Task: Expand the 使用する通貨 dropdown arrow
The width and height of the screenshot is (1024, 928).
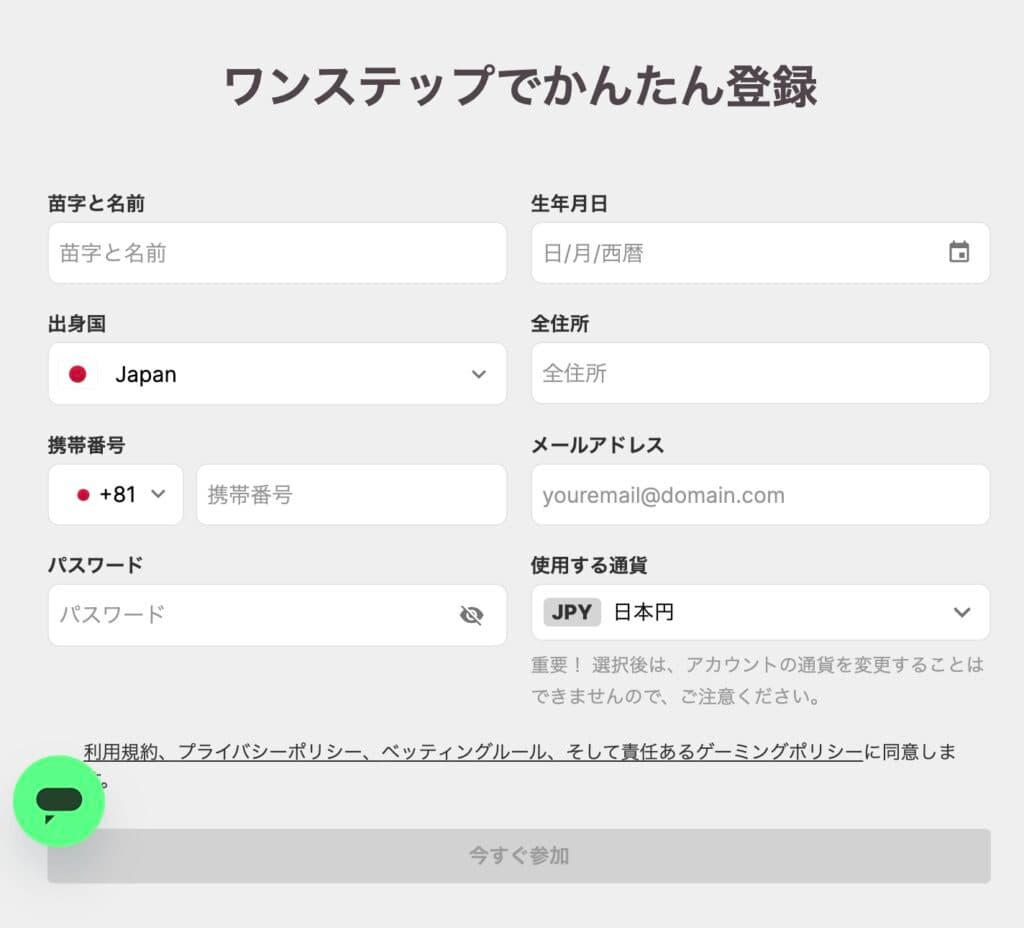Action: 962,612
